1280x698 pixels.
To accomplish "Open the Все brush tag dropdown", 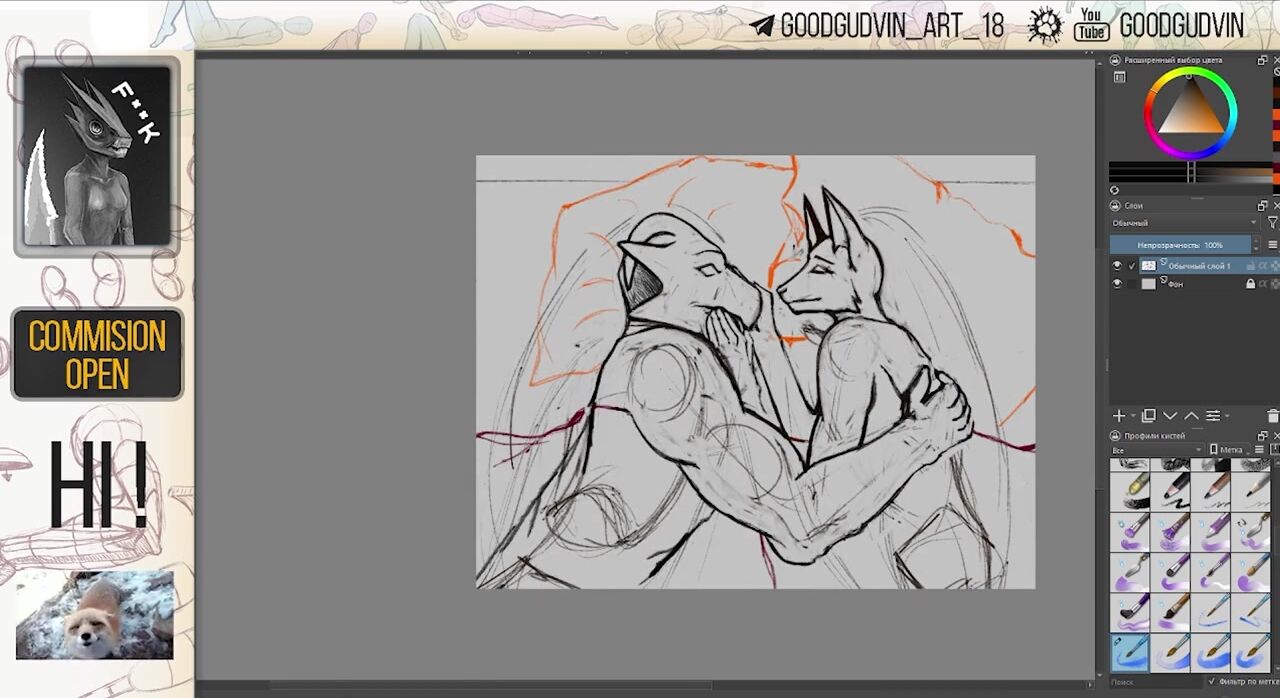I will tap(1155, 450).
